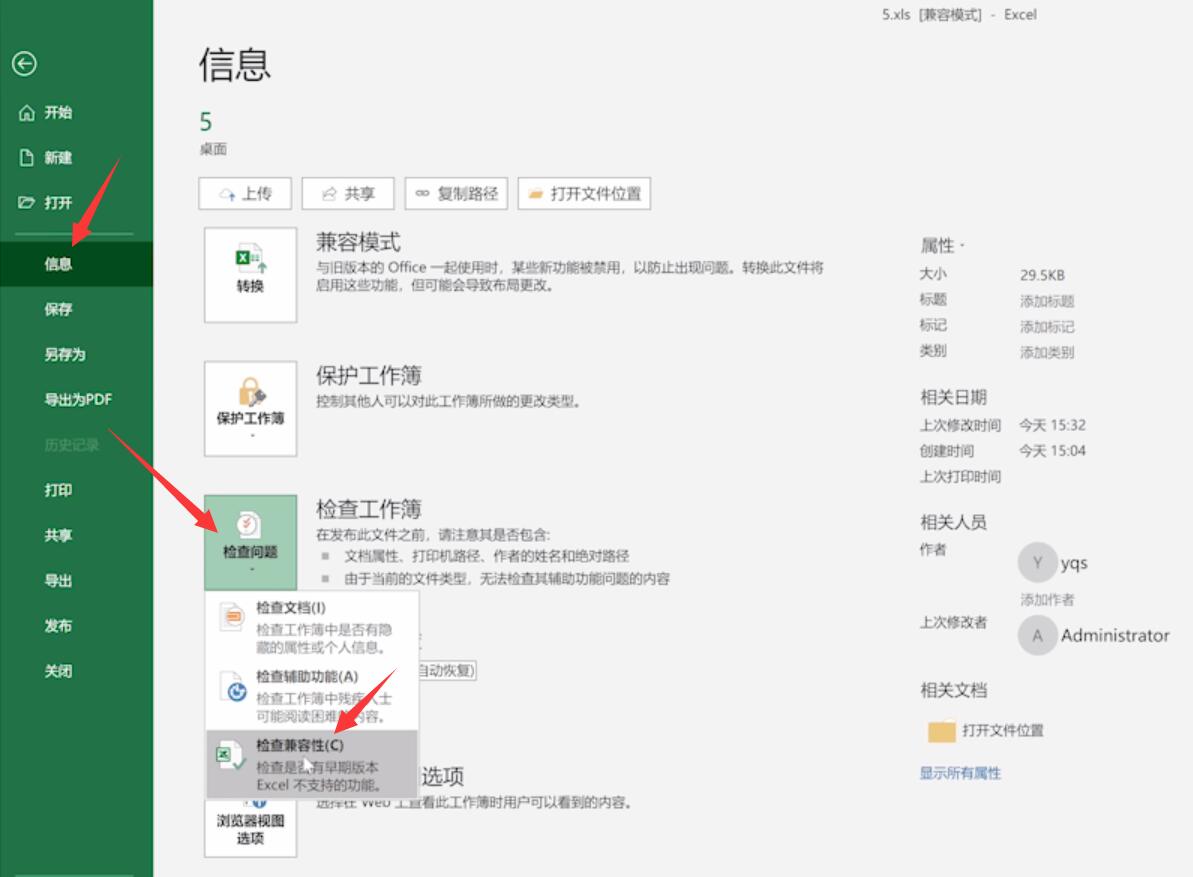Toggle the 检查问题 dropdown button

(x=250, y=542)
